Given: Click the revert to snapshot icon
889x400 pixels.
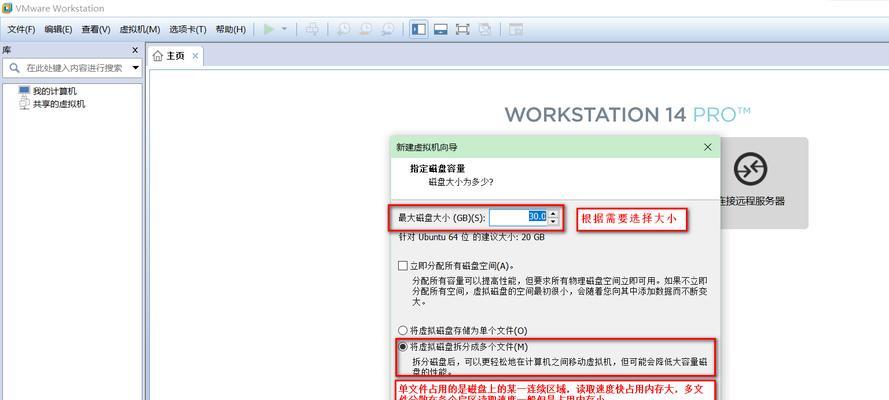Looking at the screenshot, I should [365, 29].
